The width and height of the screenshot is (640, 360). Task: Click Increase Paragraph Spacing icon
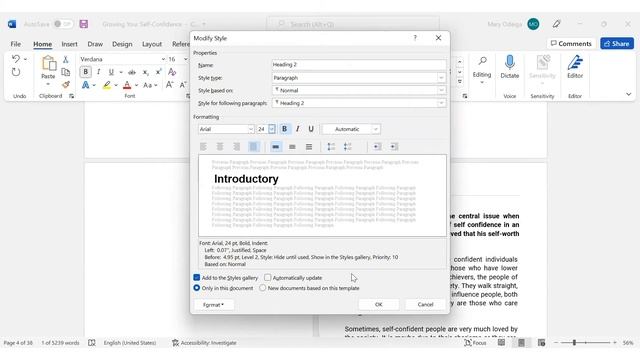[x=331, y=147]
